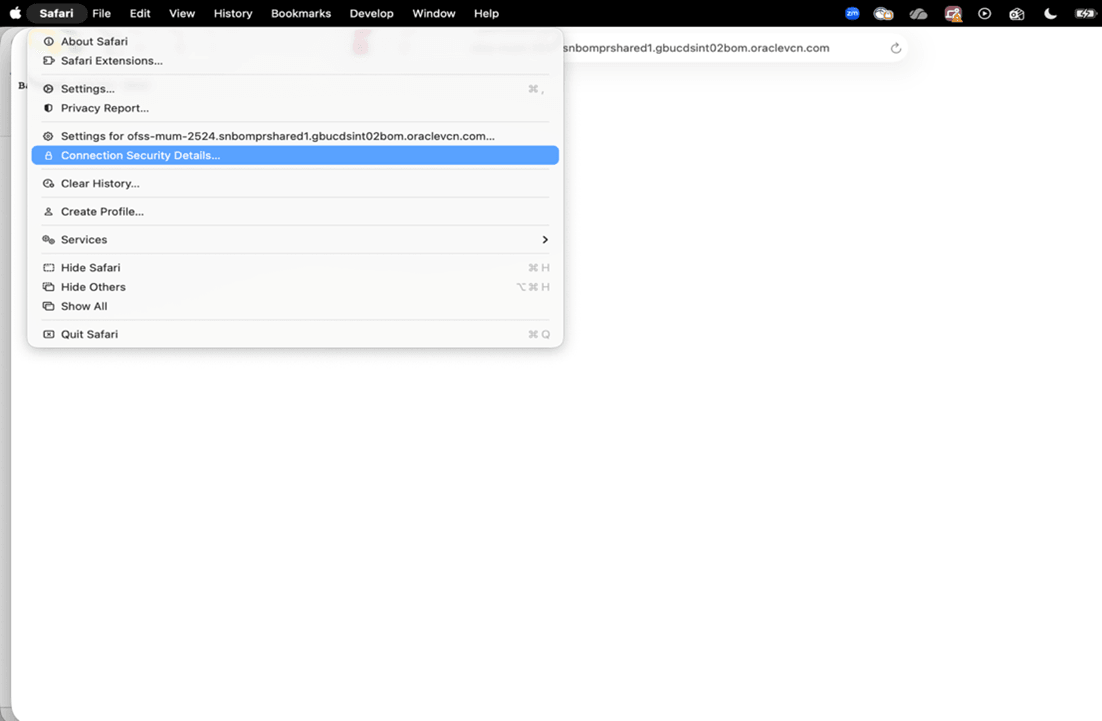Click the window icon beside Hide Safari
This screenshot has width=1102, height=721.
coord(48,268)
